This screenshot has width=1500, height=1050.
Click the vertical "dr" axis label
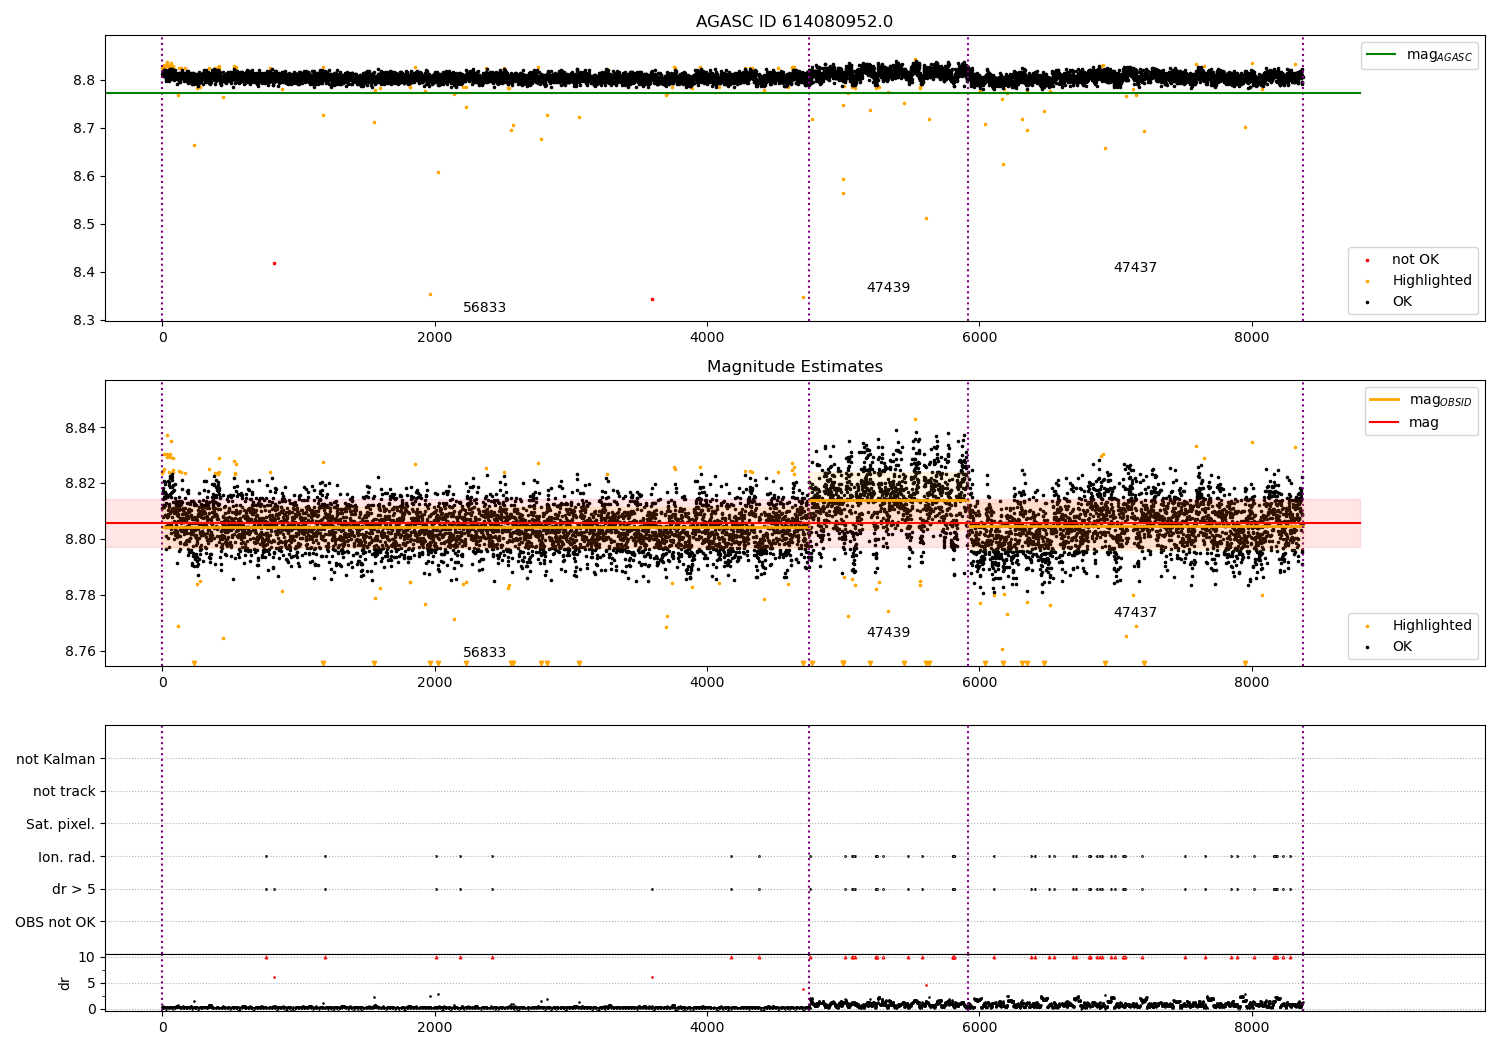65,983
